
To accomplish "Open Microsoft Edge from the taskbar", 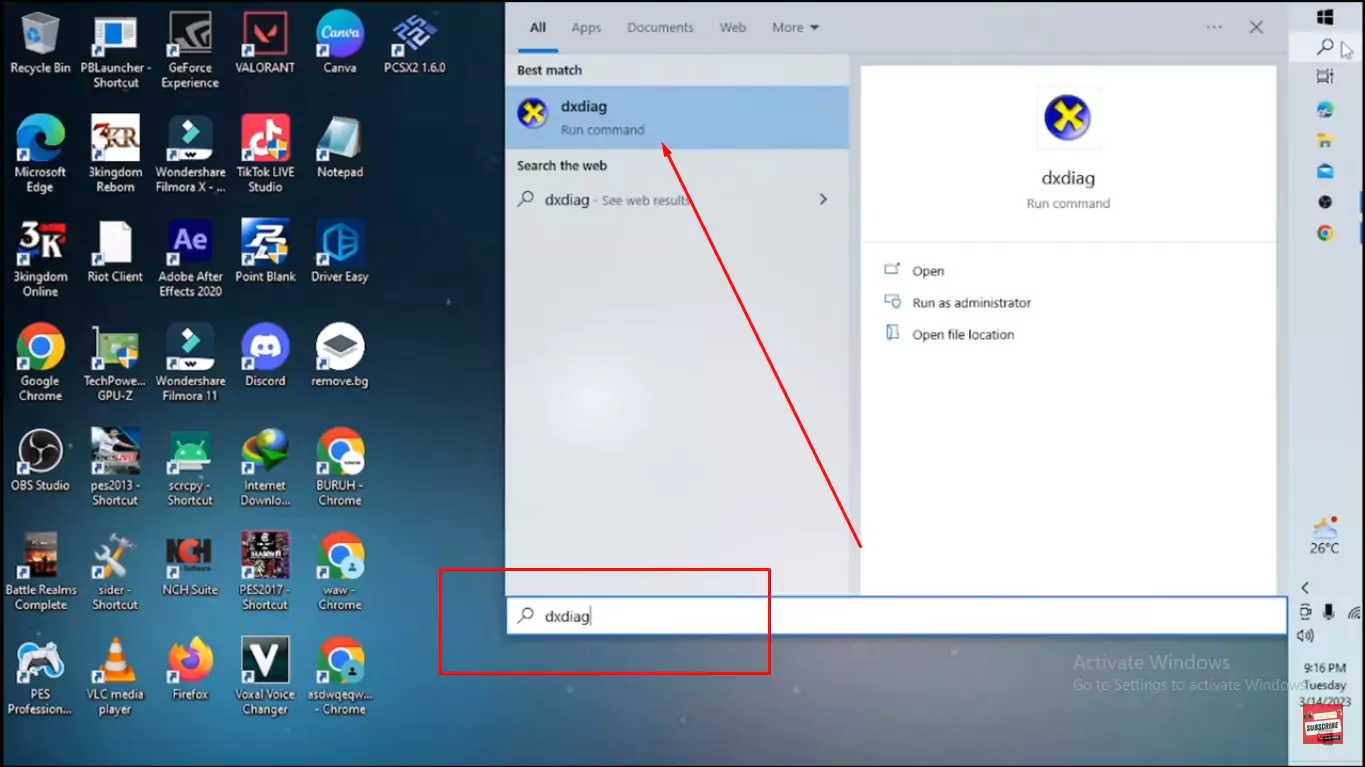I will [1326, 109].
